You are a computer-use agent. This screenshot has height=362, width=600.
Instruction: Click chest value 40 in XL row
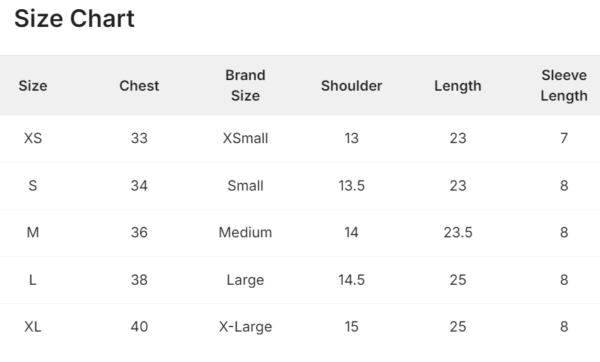click(139, 327)
